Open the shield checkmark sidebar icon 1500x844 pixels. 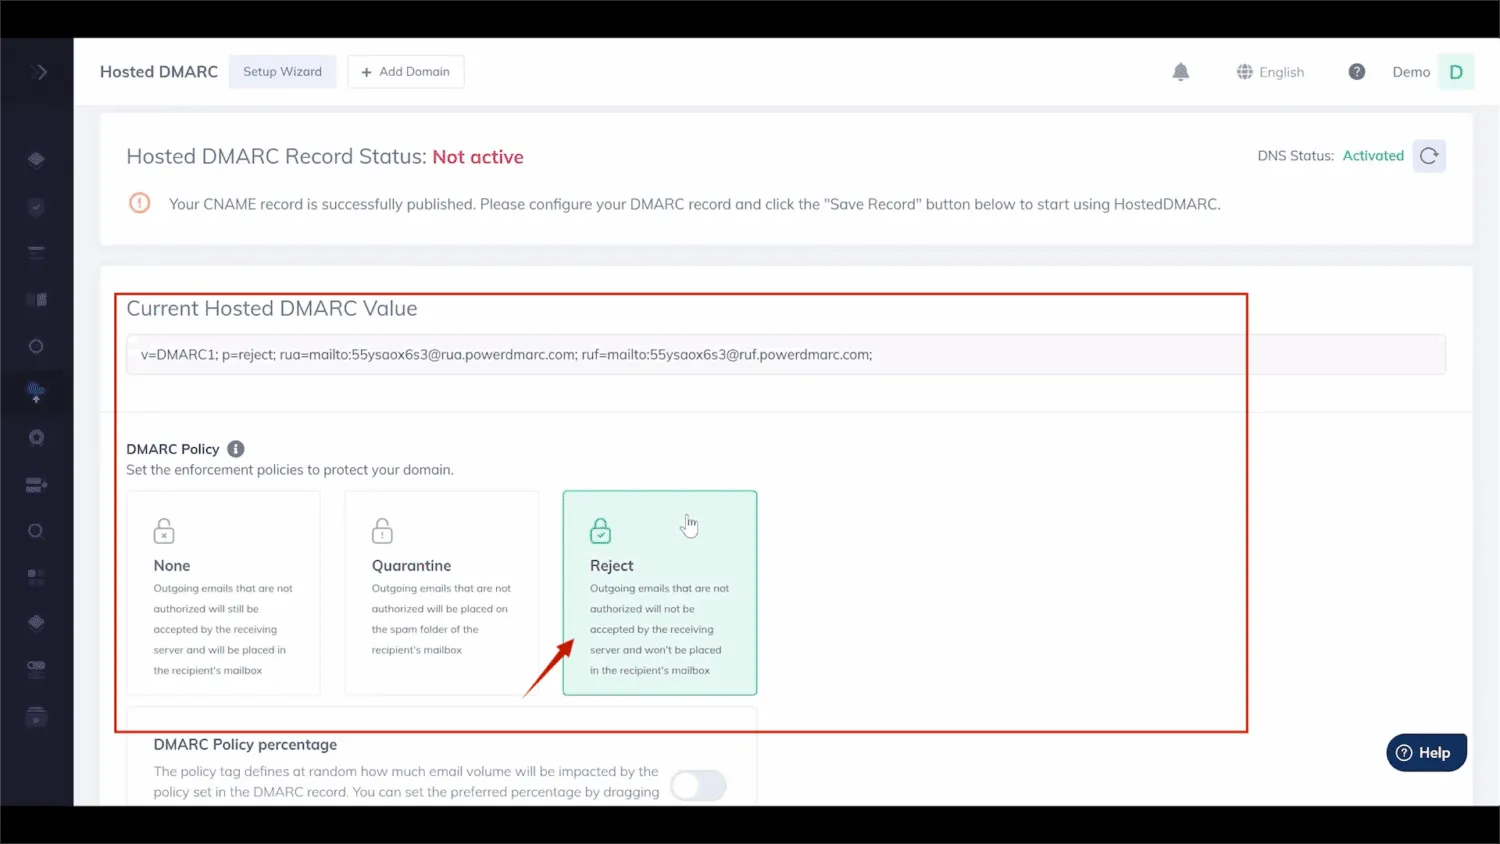(x=36, y=207)
